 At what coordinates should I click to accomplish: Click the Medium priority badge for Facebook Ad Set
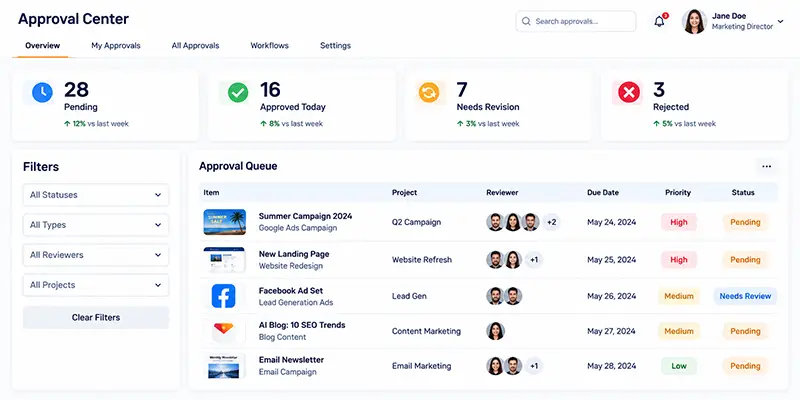coord(679,296)
